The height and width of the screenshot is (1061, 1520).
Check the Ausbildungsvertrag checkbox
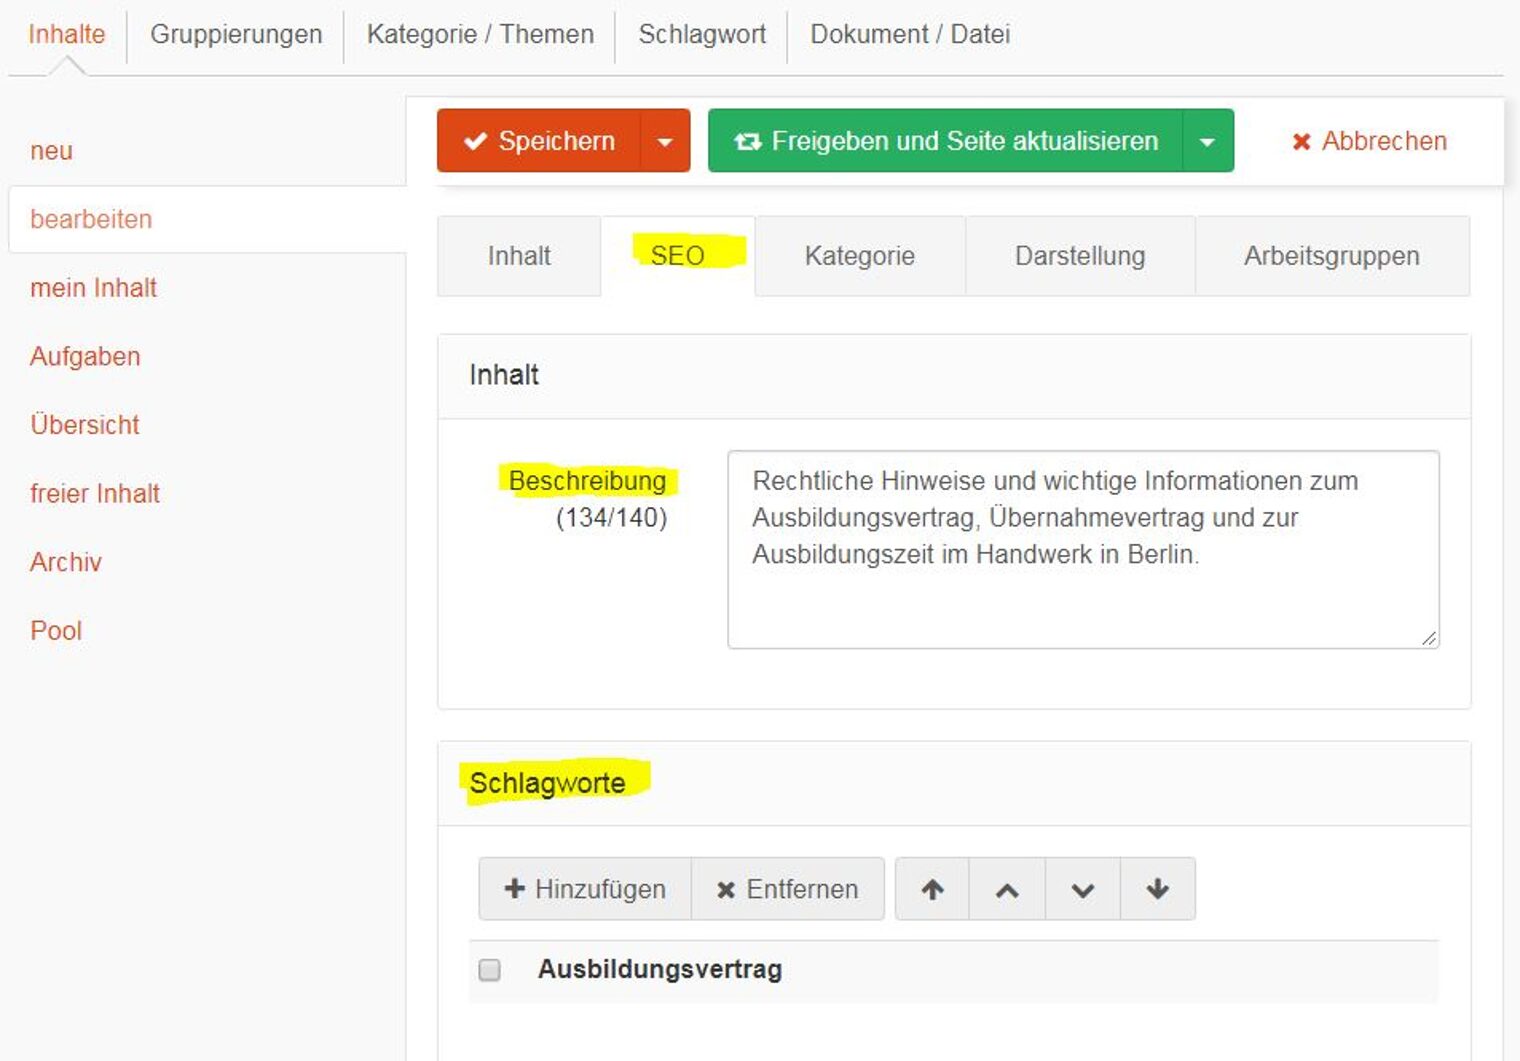click(x=491, y=969)
